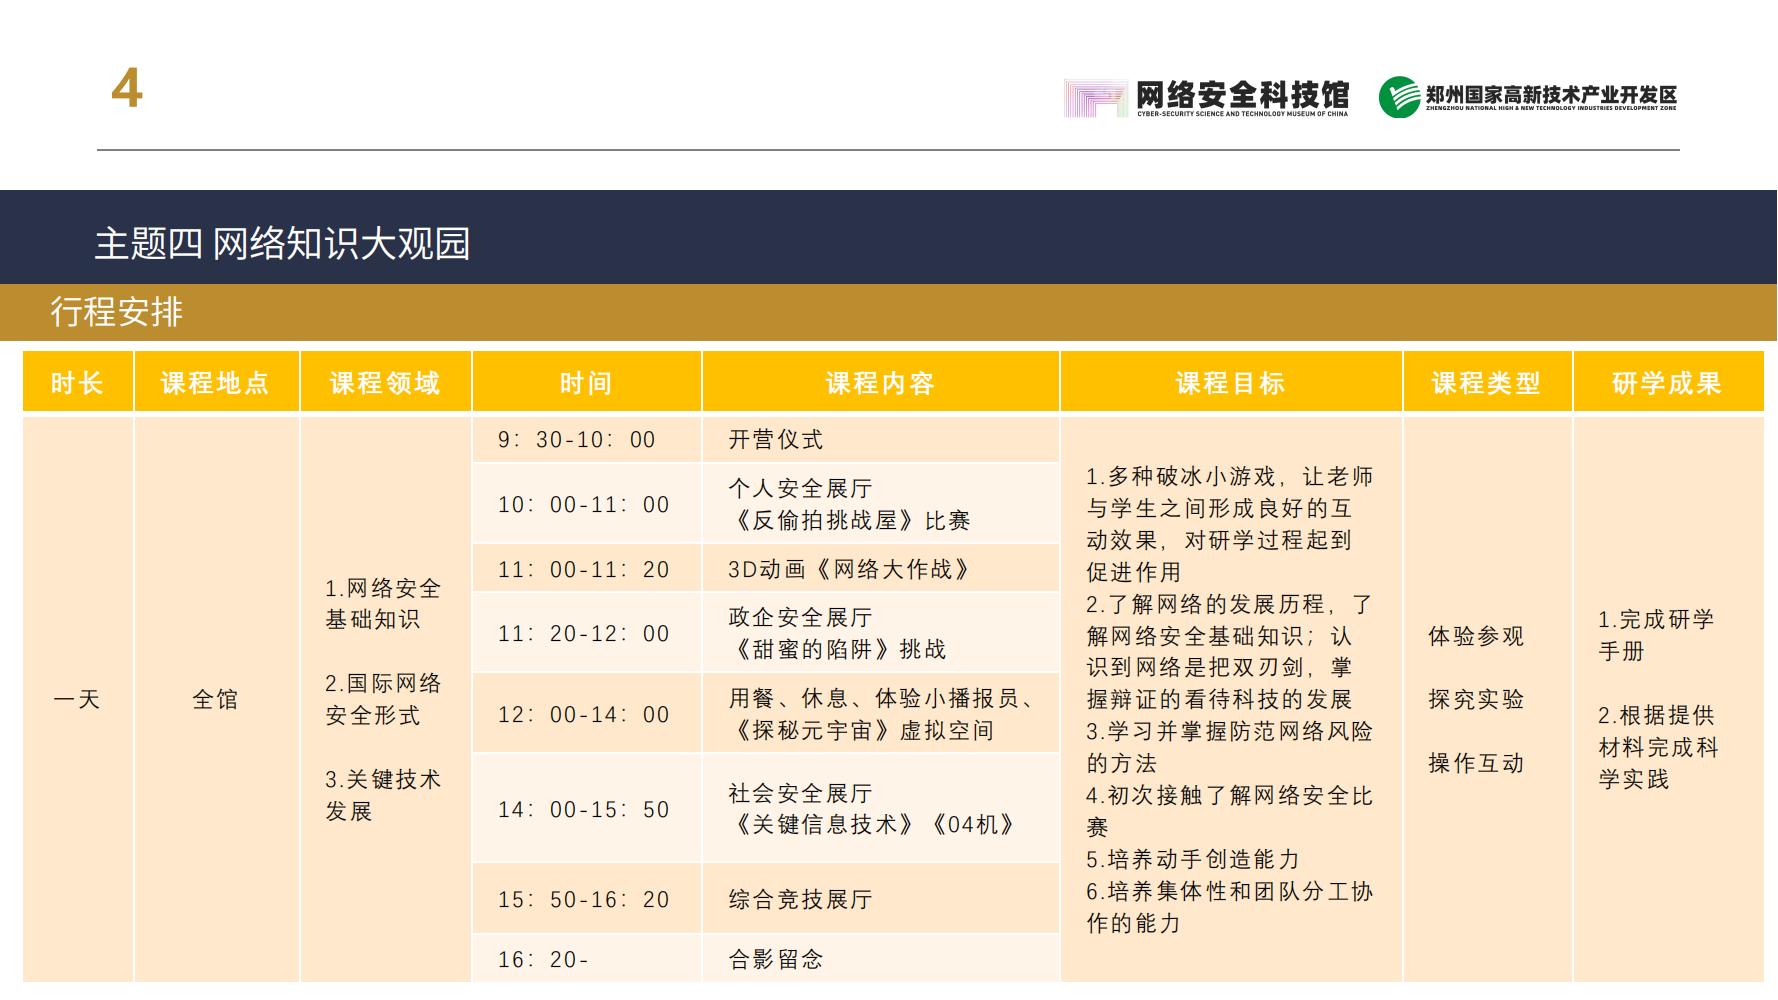
Task: Click 3D动画《网络大作战》 cell
Action: tap(880, 569)
